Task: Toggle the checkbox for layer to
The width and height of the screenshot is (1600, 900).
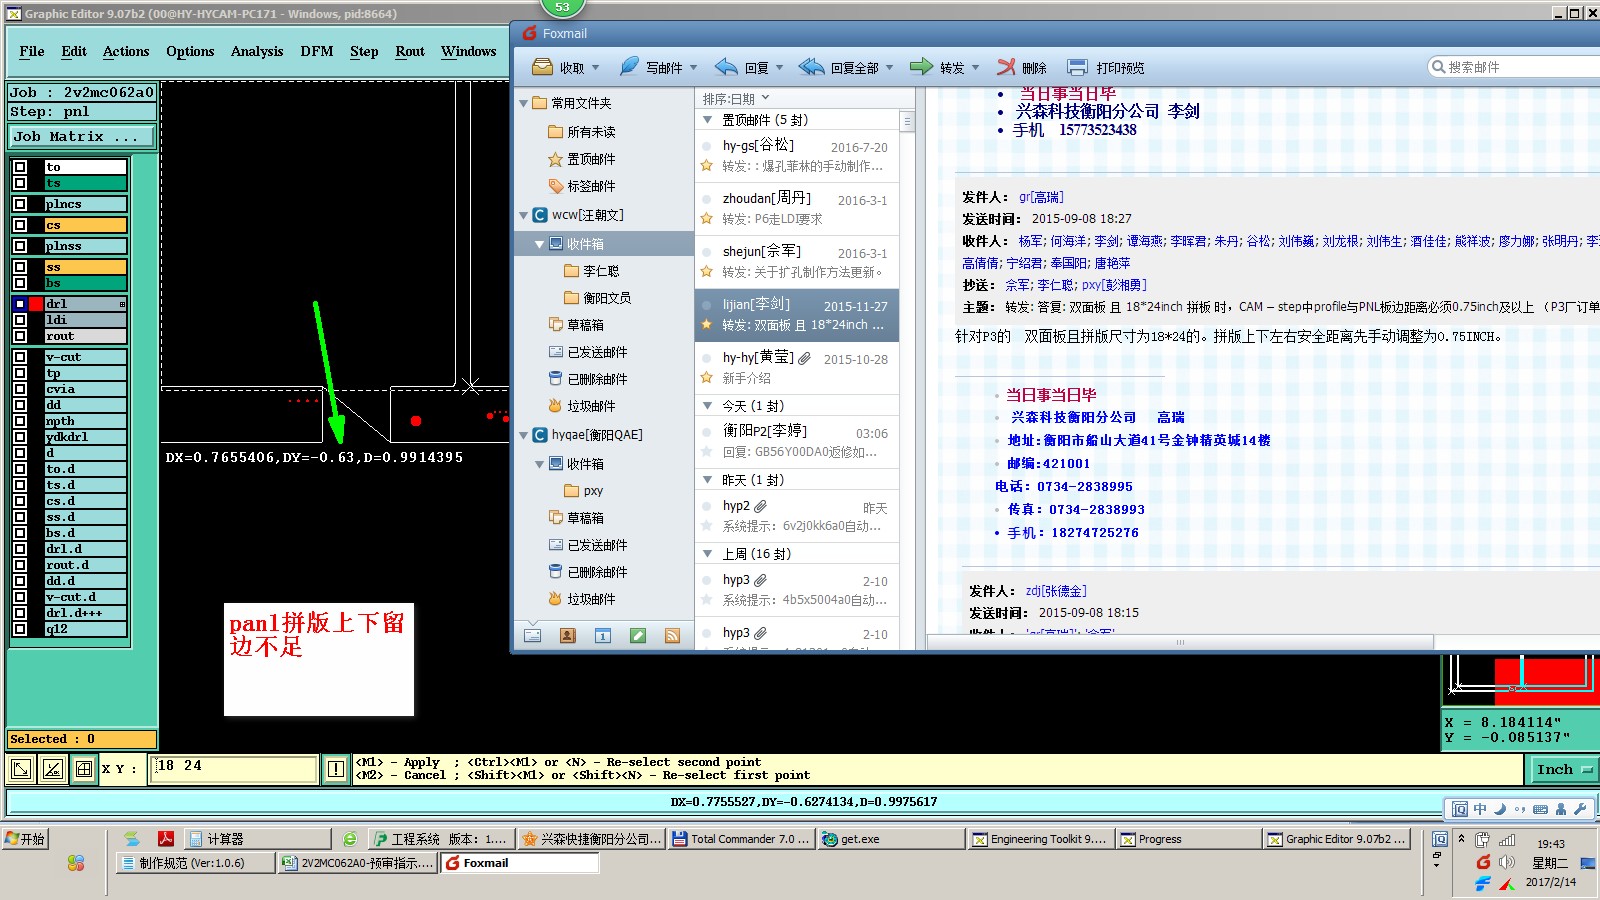Action: [x=20, y=167]
